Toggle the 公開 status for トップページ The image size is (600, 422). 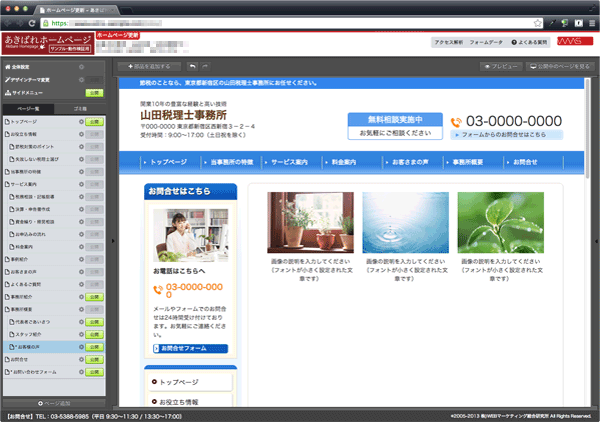click(94, 120)
